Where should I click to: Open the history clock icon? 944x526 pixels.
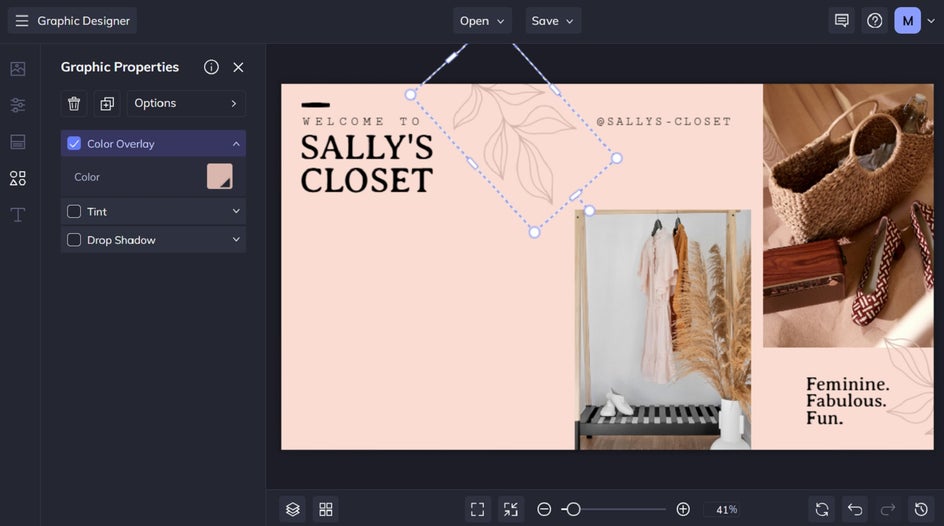(921, 510)
